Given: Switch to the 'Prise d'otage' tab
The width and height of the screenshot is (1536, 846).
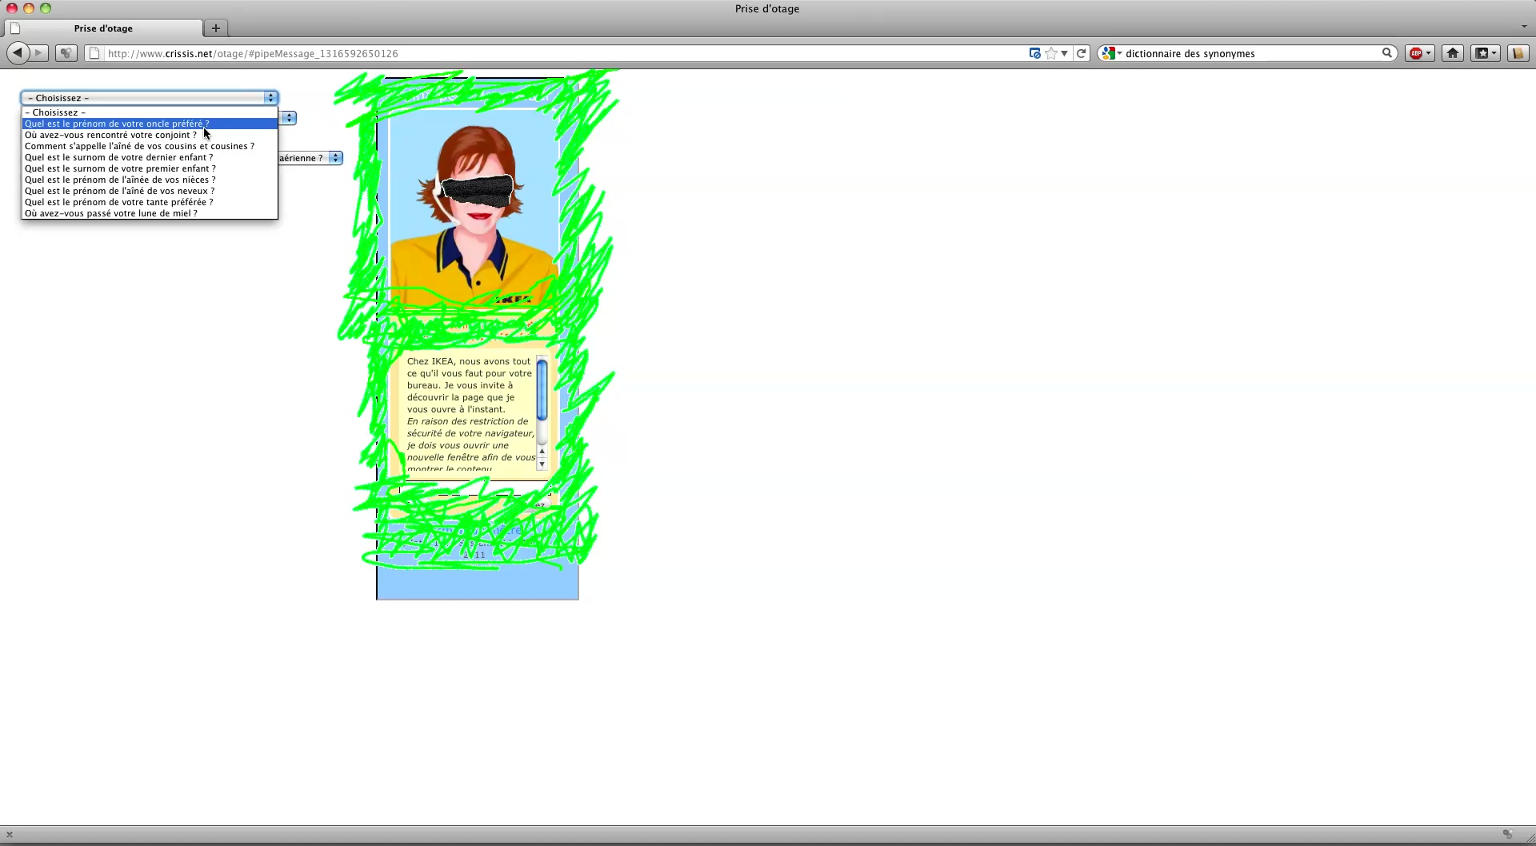Looking at the screenshot, I should click(x=103, y=28).
